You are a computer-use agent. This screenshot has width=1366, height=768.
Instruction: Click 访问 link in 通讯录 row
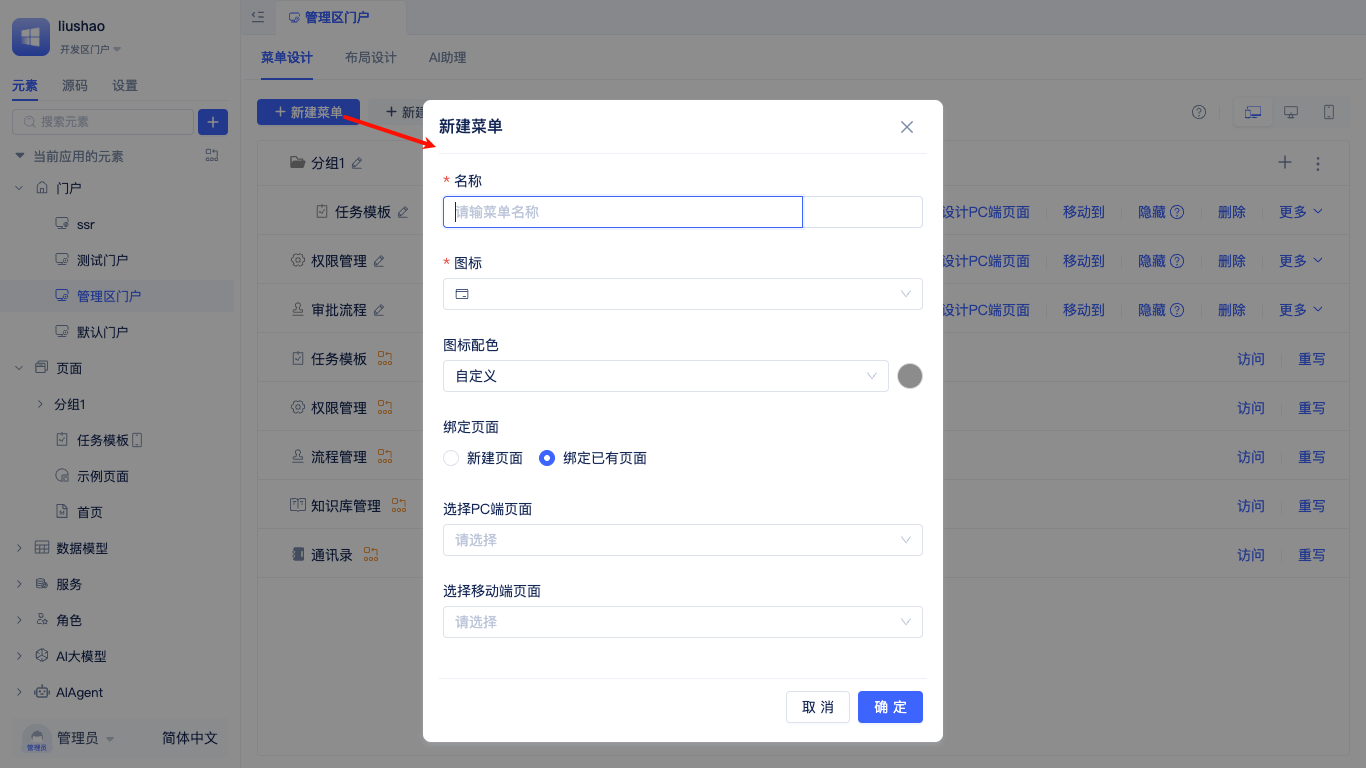pyautogui.click(x=1251, y=555)
